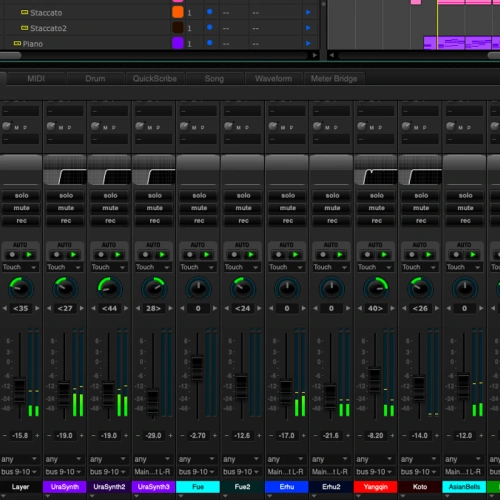Click blue play arrow on Staccato2 track

coord(308,28)
